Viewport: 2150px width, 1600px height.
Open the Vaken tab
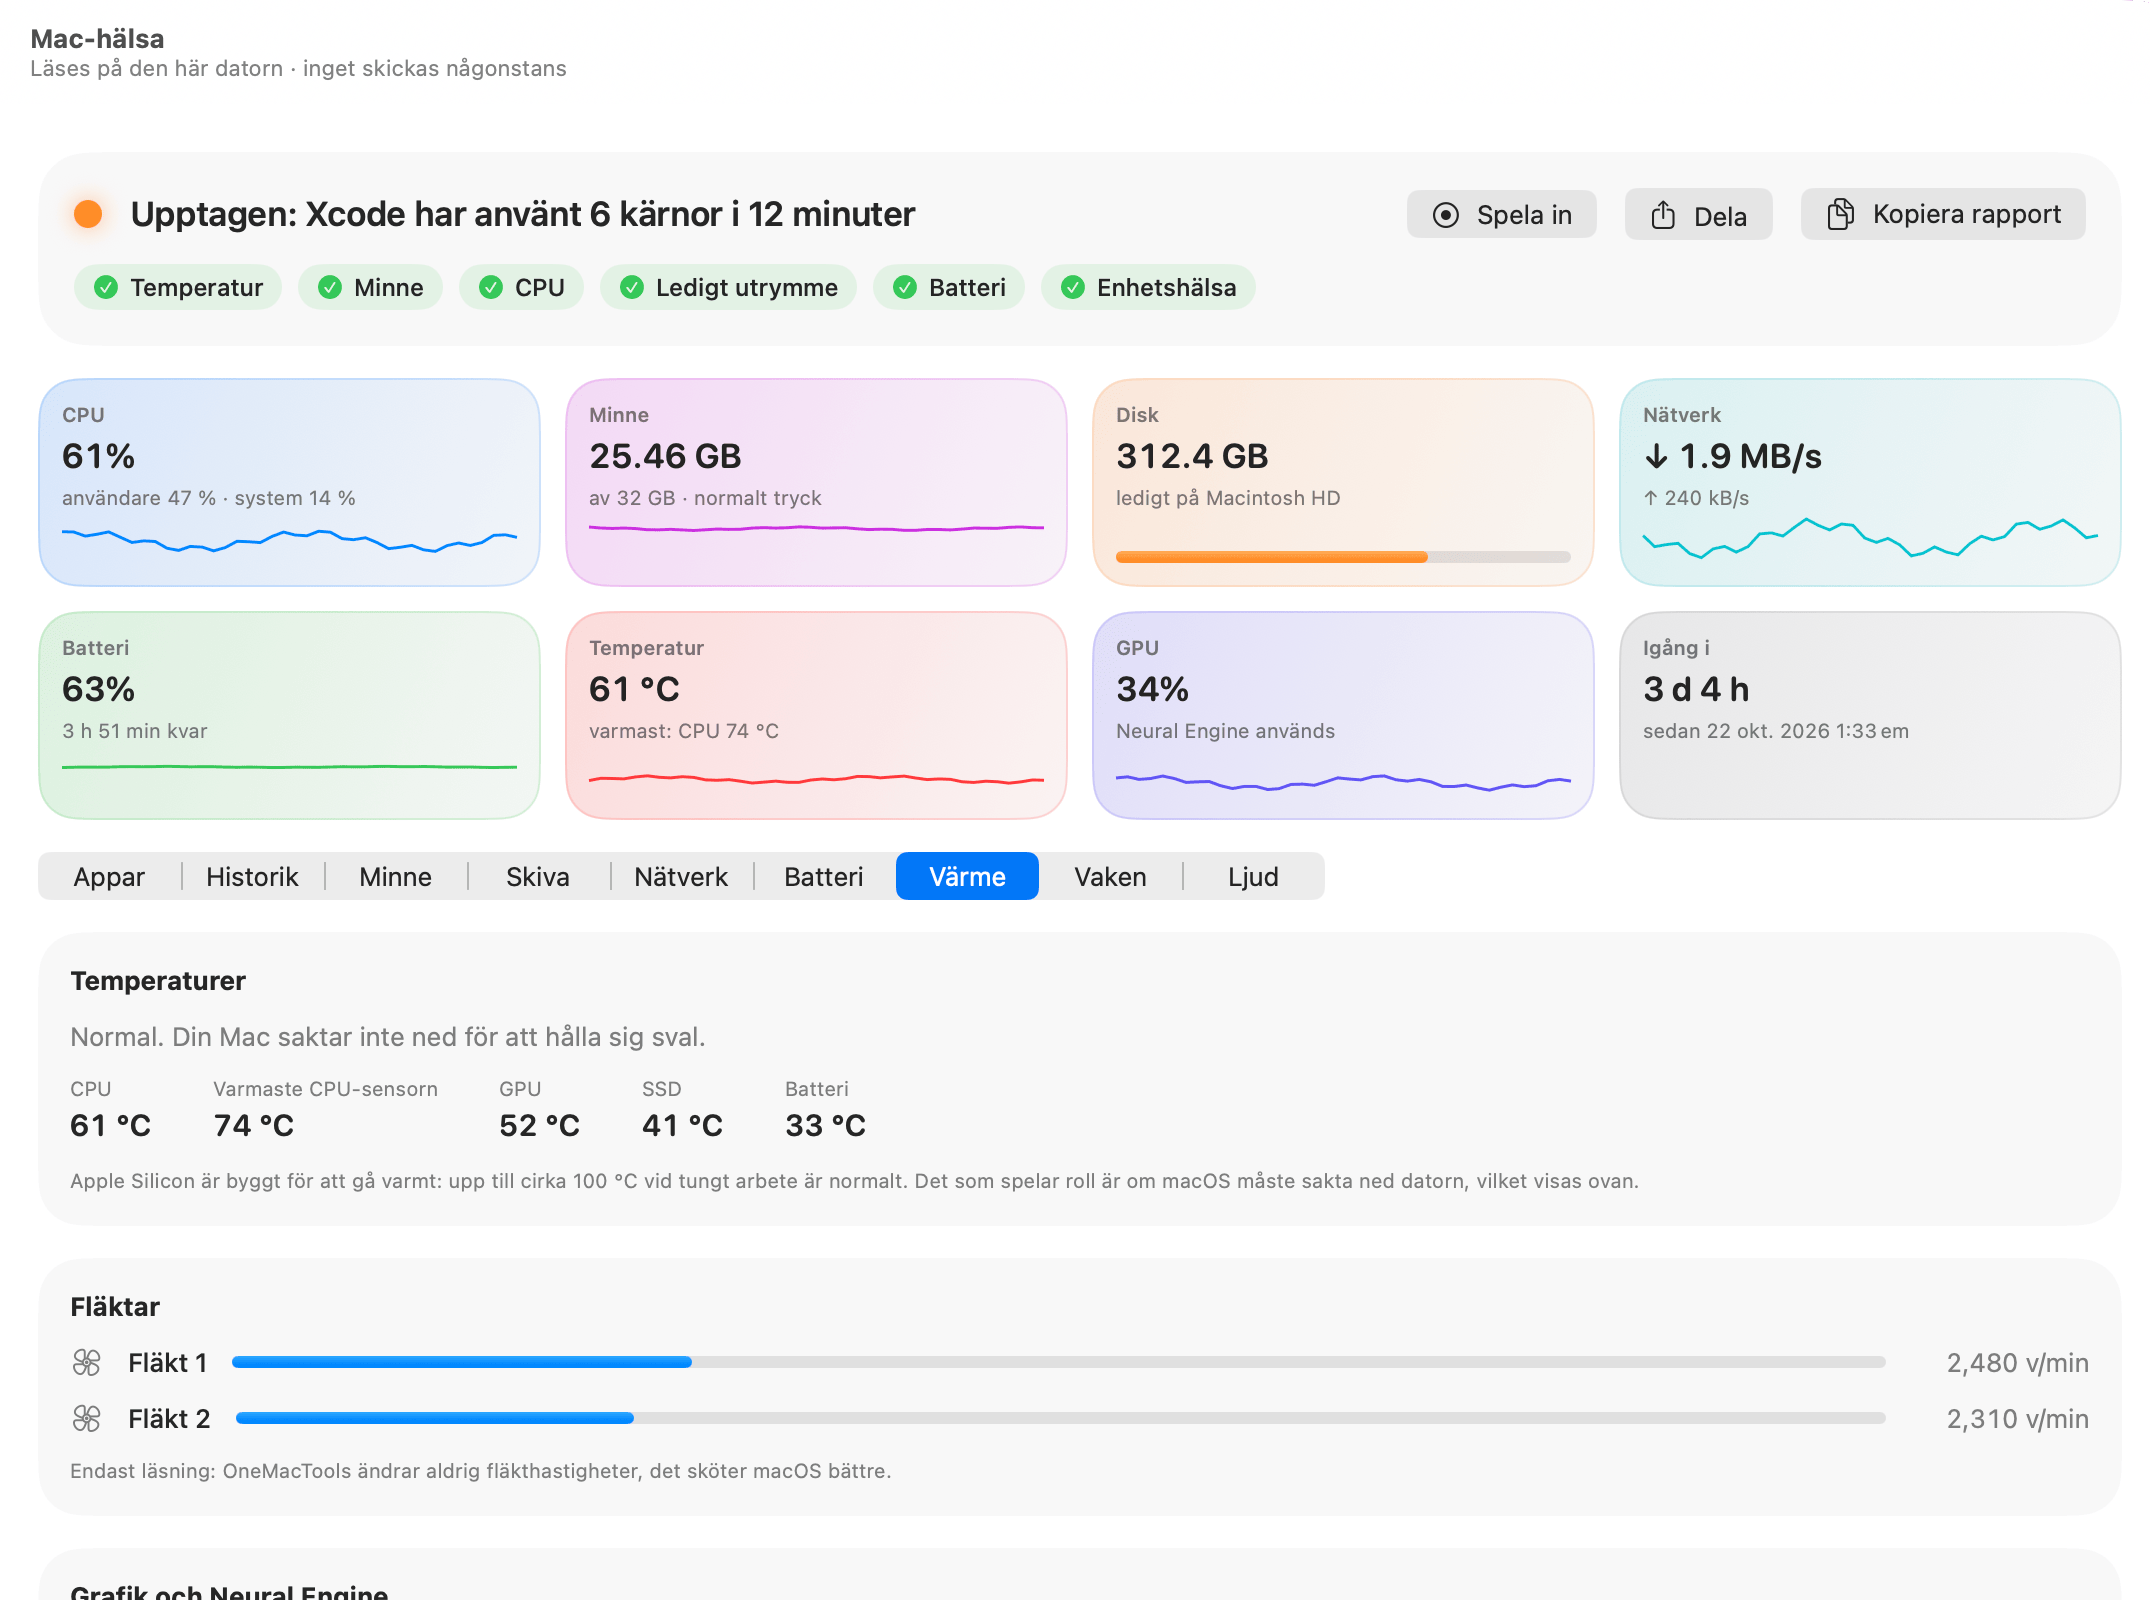pyautogui.click(x=1110, y=877)
